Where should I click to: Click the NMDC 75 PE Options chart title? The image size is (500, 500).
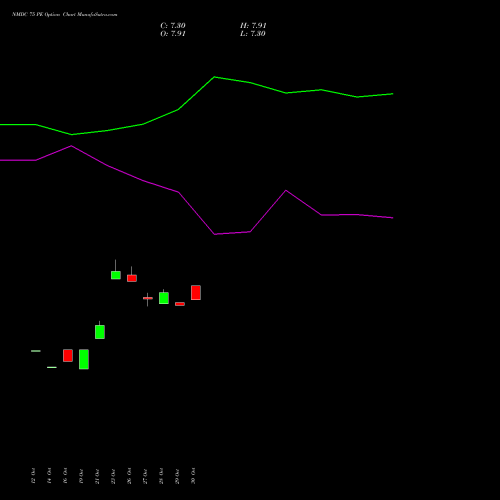tap(64, 14)
